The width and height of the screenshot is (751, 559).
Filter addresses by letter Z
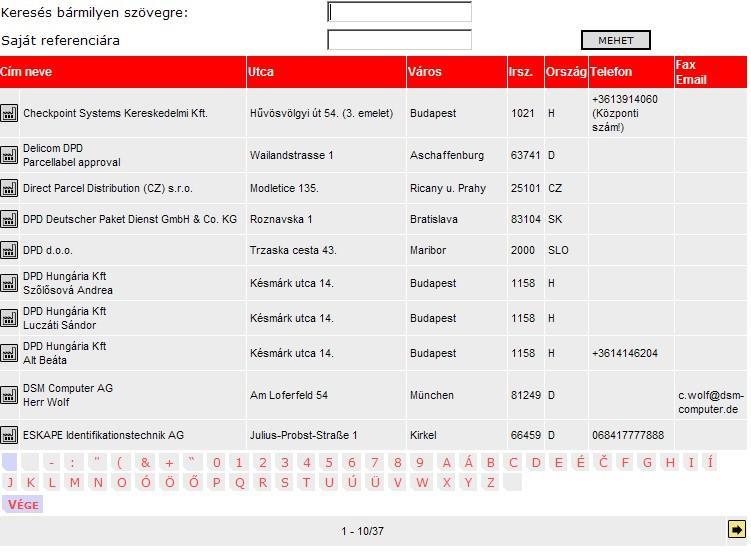point(490,483)
